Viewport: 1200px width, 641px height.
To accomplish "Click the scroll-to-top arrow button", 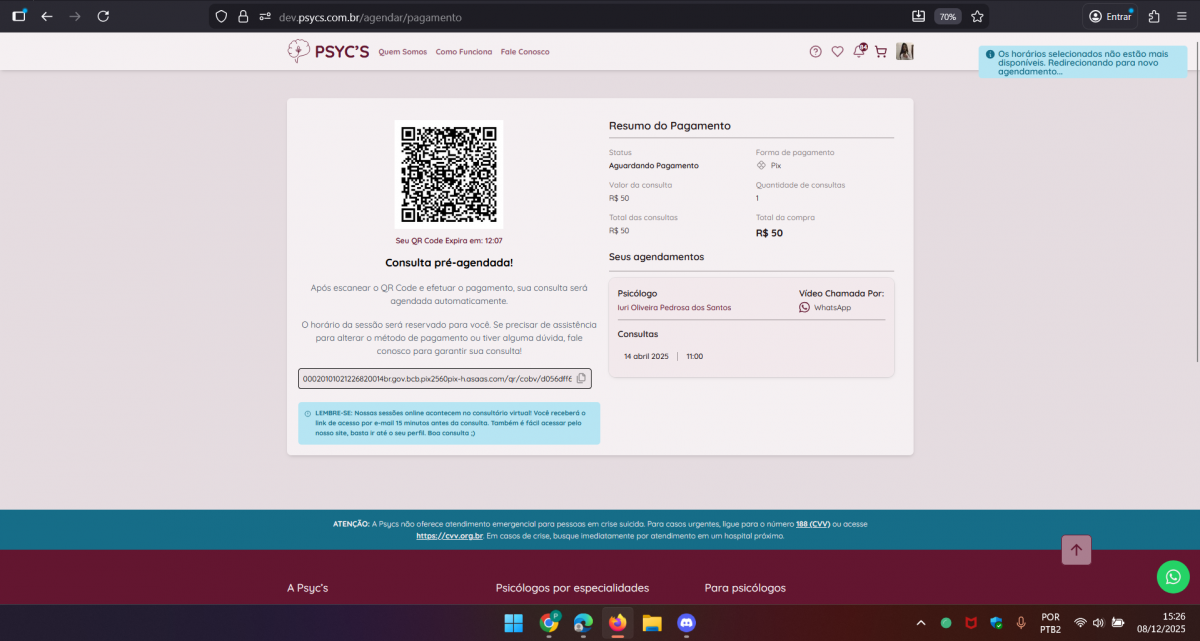I will pos(1076,550).
